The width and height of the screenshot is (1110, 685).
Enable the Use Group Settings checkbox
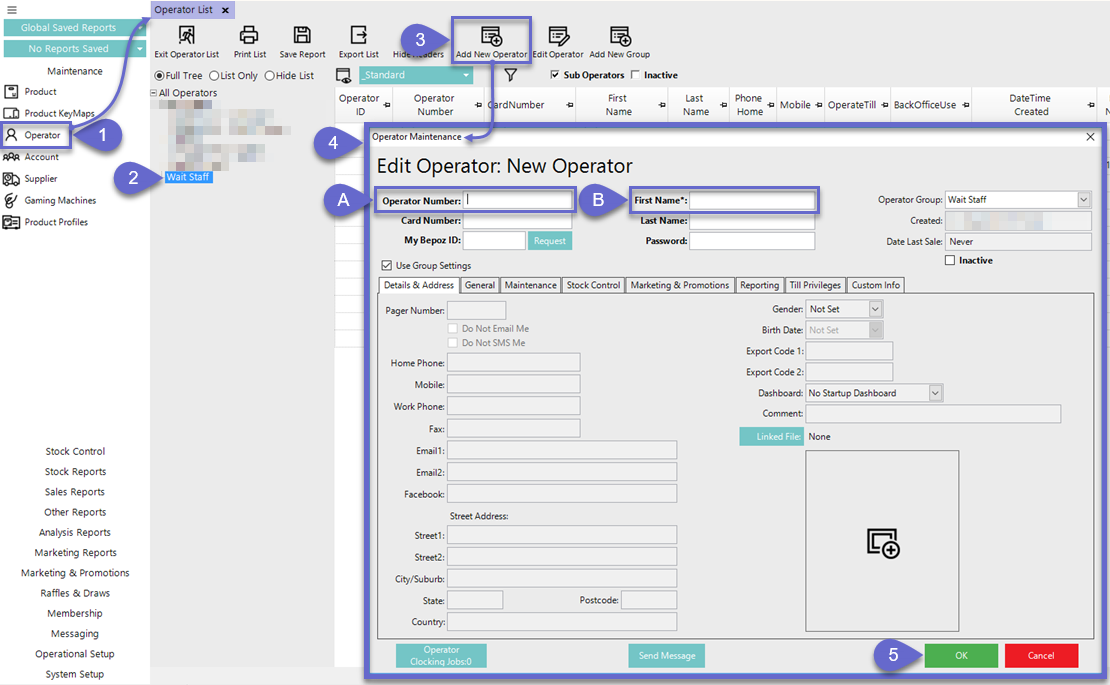tap(387, 266)
